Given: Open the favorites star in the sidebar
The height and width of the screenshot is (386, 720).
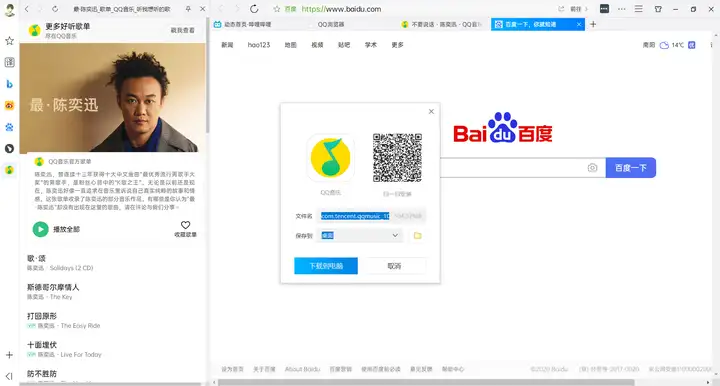Looking at the screenshot, I should pyautogui.click(x=9, y=41).
